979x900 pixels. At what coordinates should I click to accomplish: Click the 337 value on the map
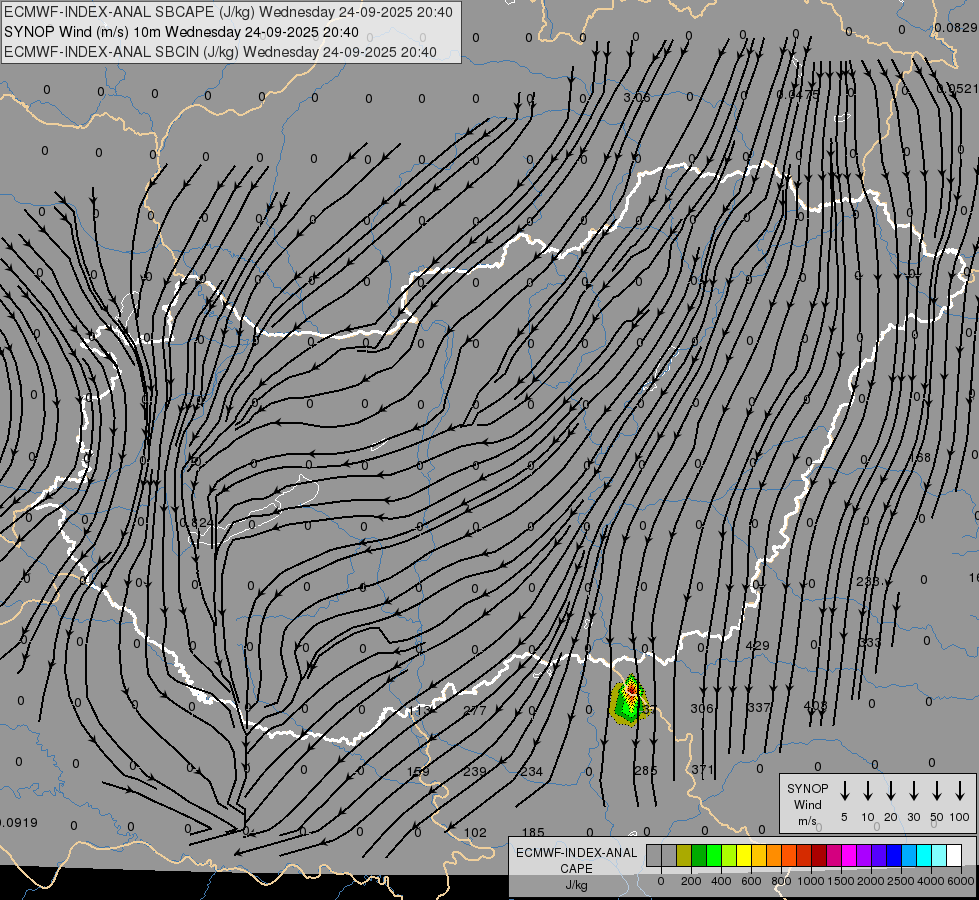coord(759,707)
